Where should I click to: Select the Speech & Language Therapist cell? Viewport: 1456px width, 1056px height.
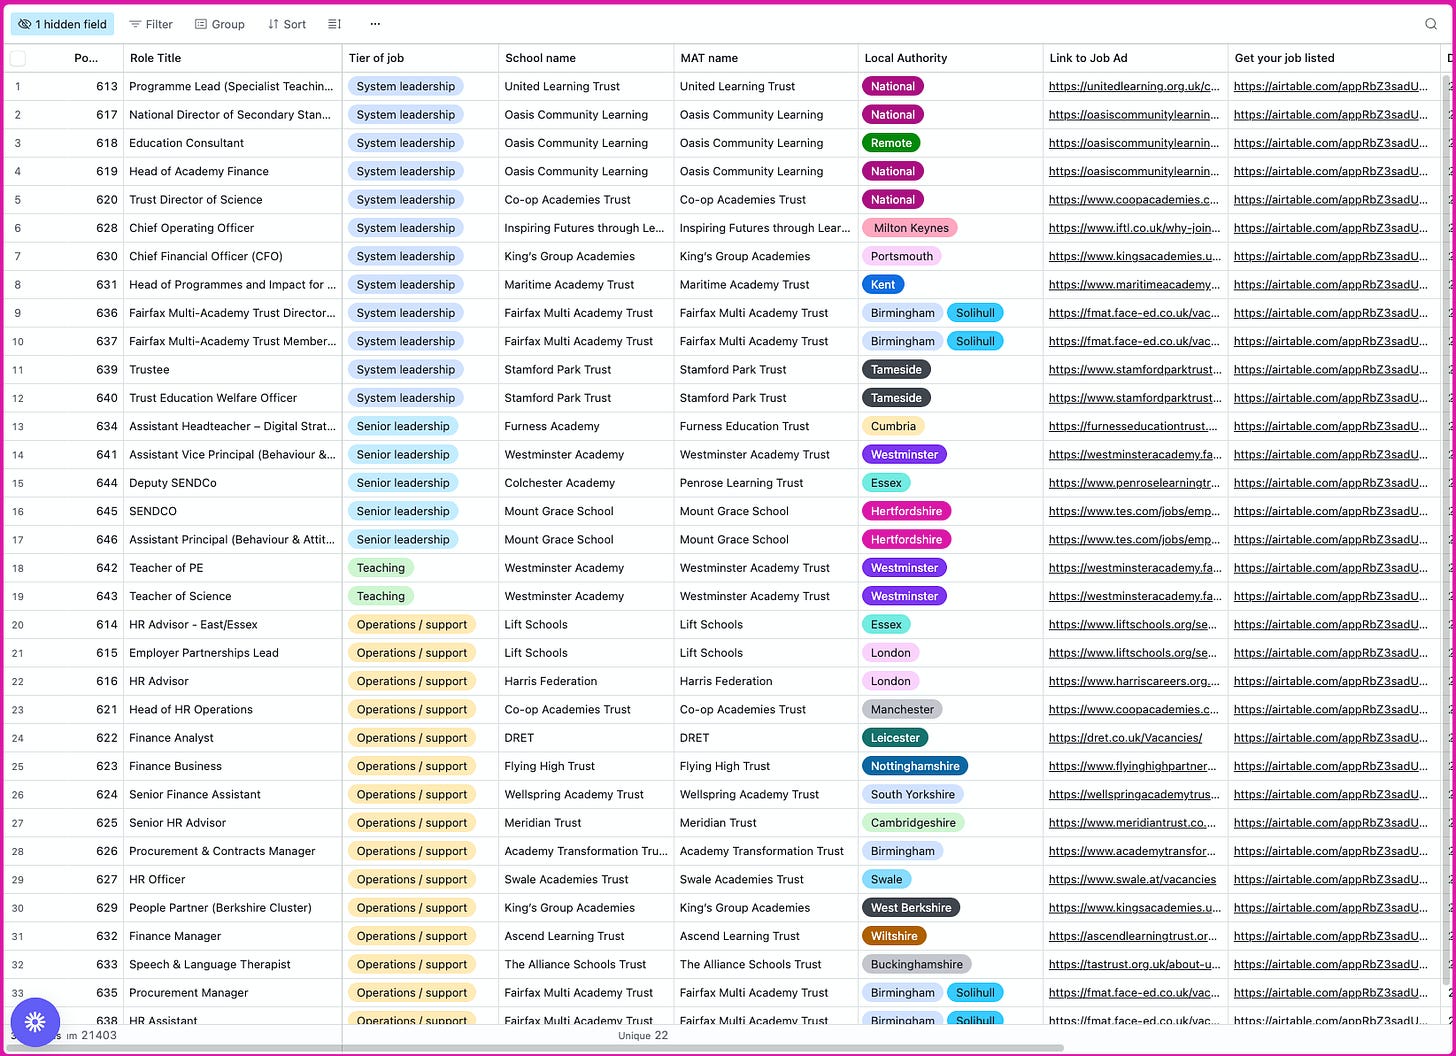click(x=232, y=965)
